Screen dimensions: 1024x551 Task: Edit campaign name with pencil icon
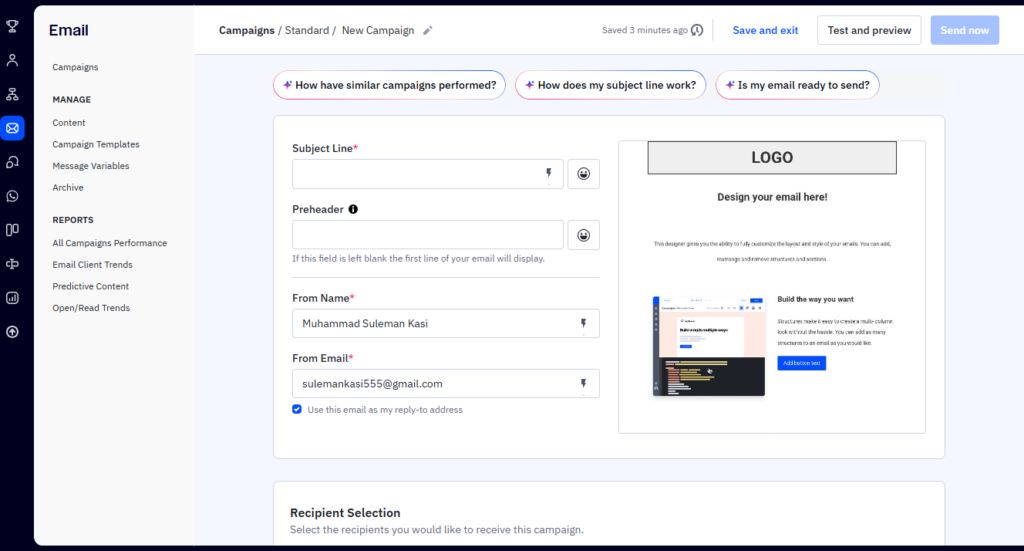428,31
